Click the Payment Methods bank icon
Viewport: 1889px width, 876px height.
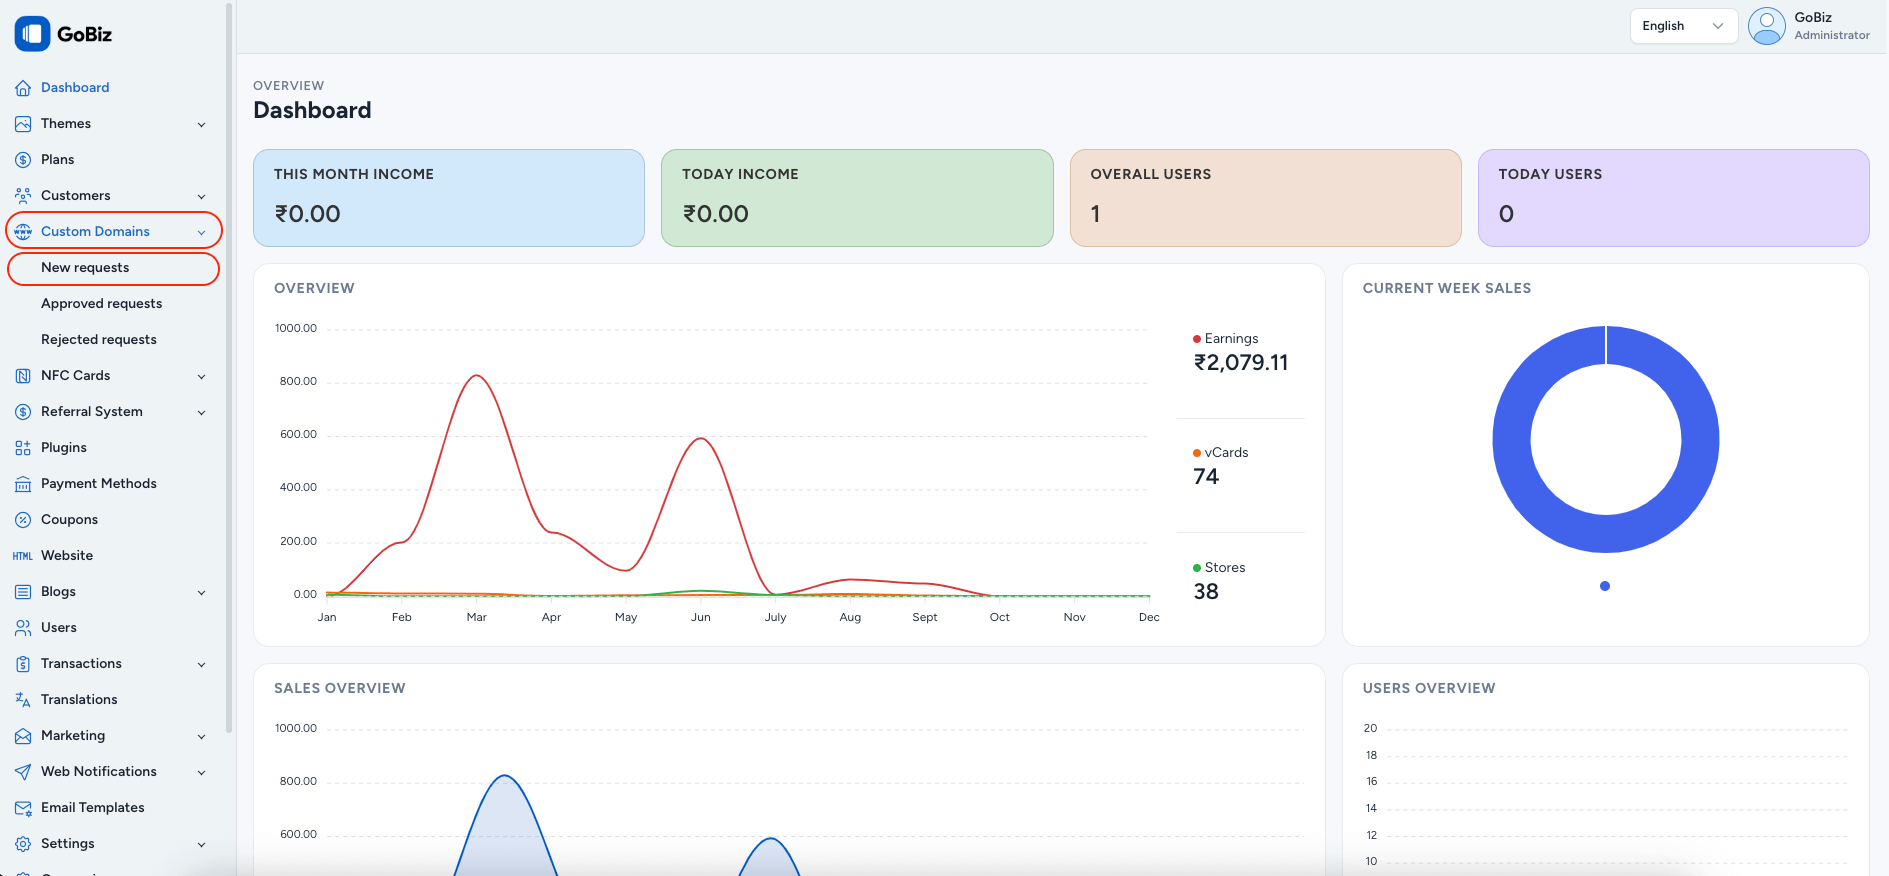click(23, 484)
